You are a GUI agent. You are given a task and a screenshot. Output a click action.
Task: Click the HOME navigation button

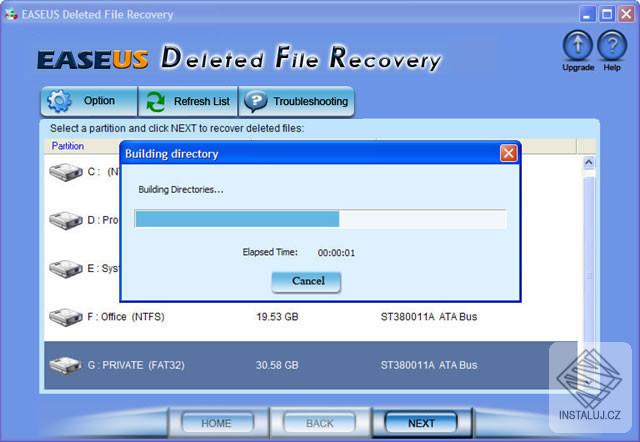click(217, 423)
